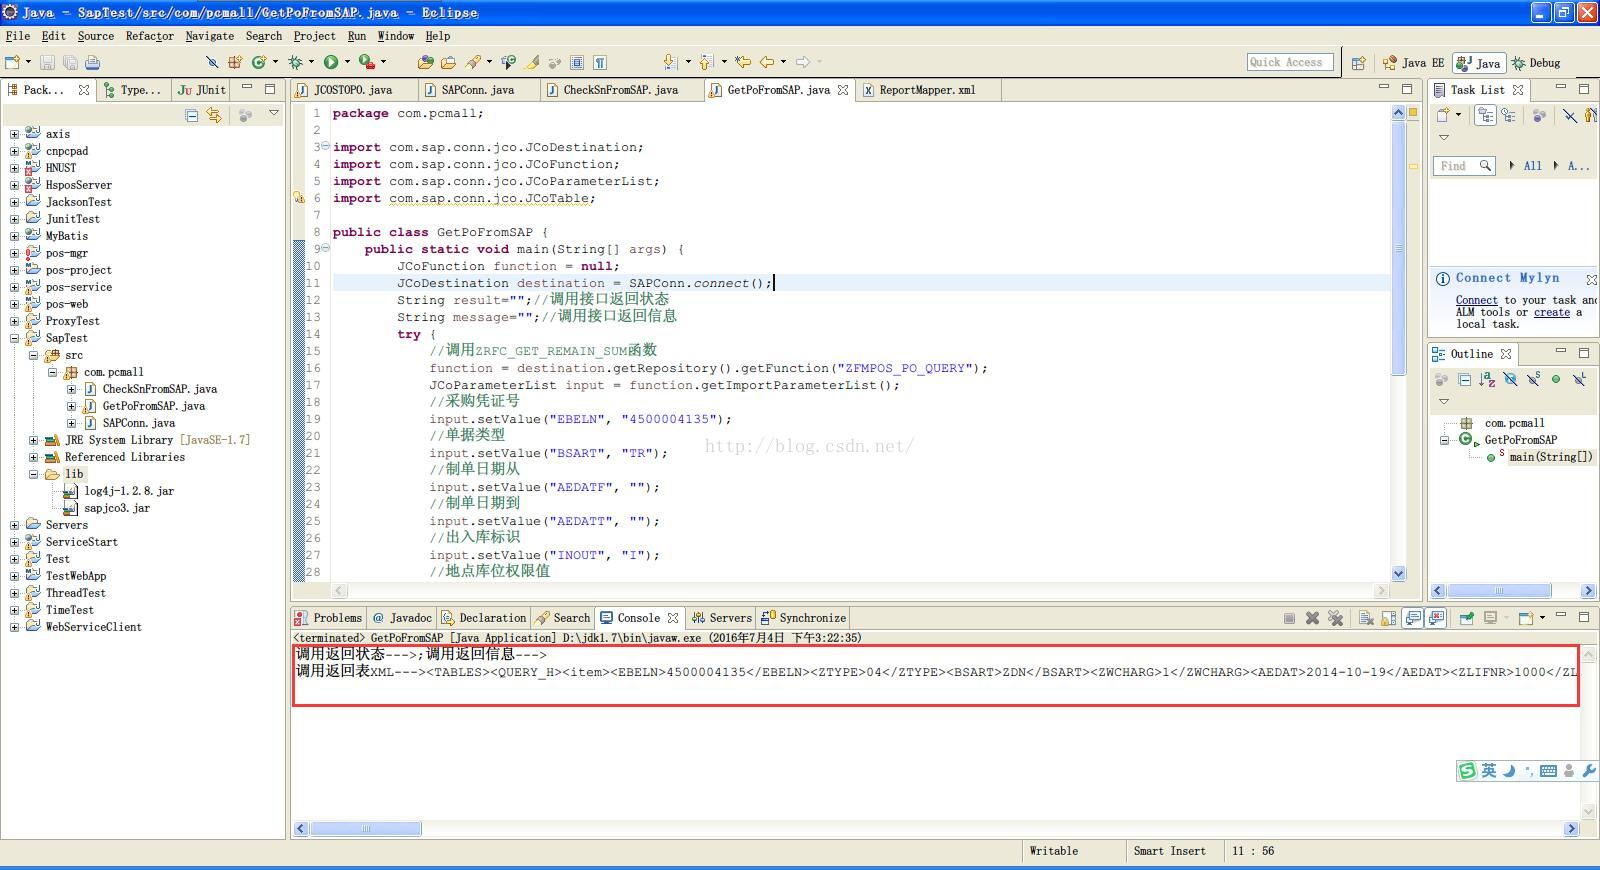Collapse the lib folder node
The height and width of the screenshot is (870, 1600).
[33, 474]
